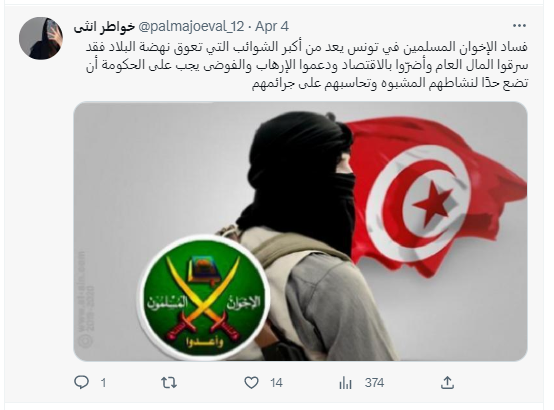This screenshot has width=554, height=410.
Task: Share the tweet via the upload arrow icon
Action: (x=447, y=382)
